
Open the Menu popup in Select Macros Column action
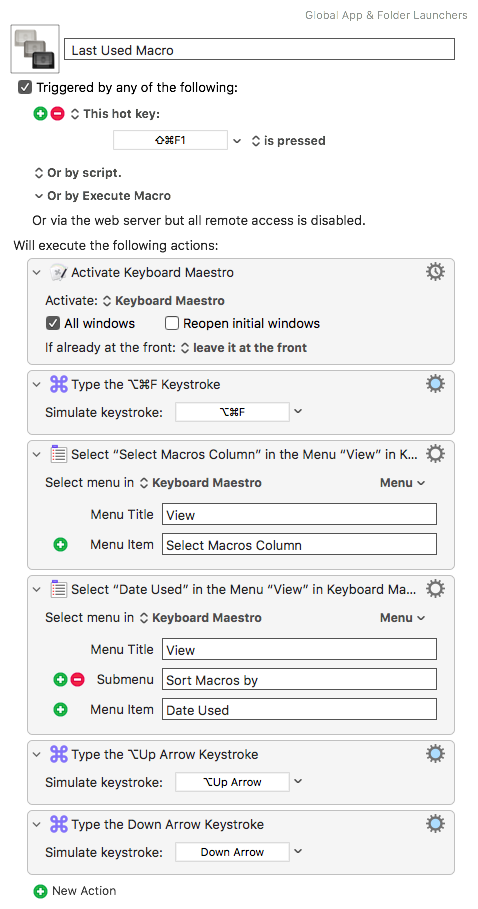pos(403,483)
